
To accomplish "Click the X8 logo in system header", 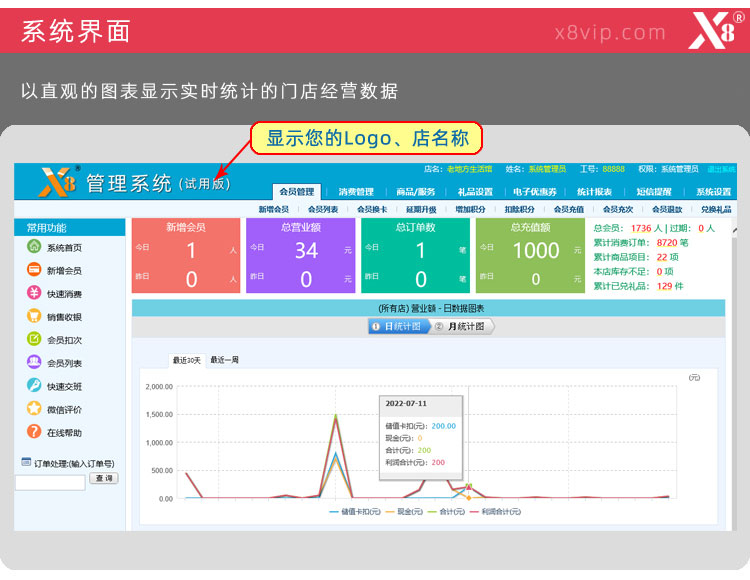I will (x=58, y=182).
